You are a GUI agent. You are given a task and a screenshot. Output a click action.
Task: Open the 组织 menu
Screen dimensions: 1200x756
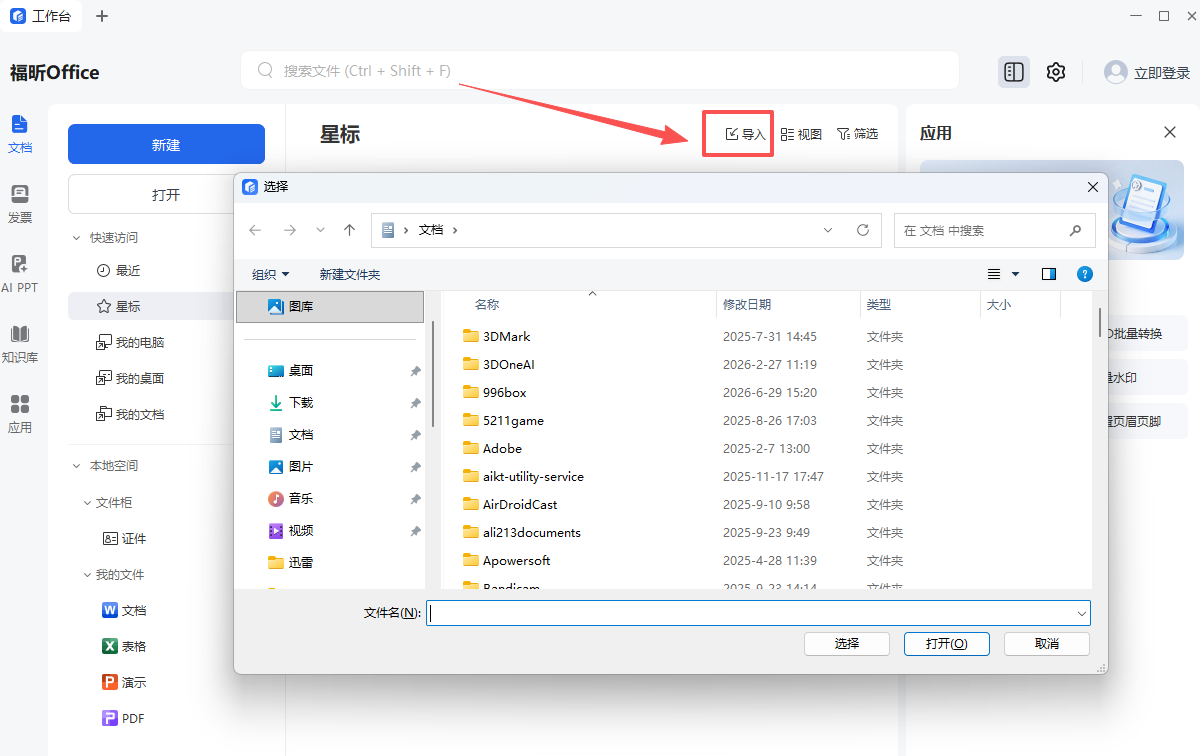(270, 274)
